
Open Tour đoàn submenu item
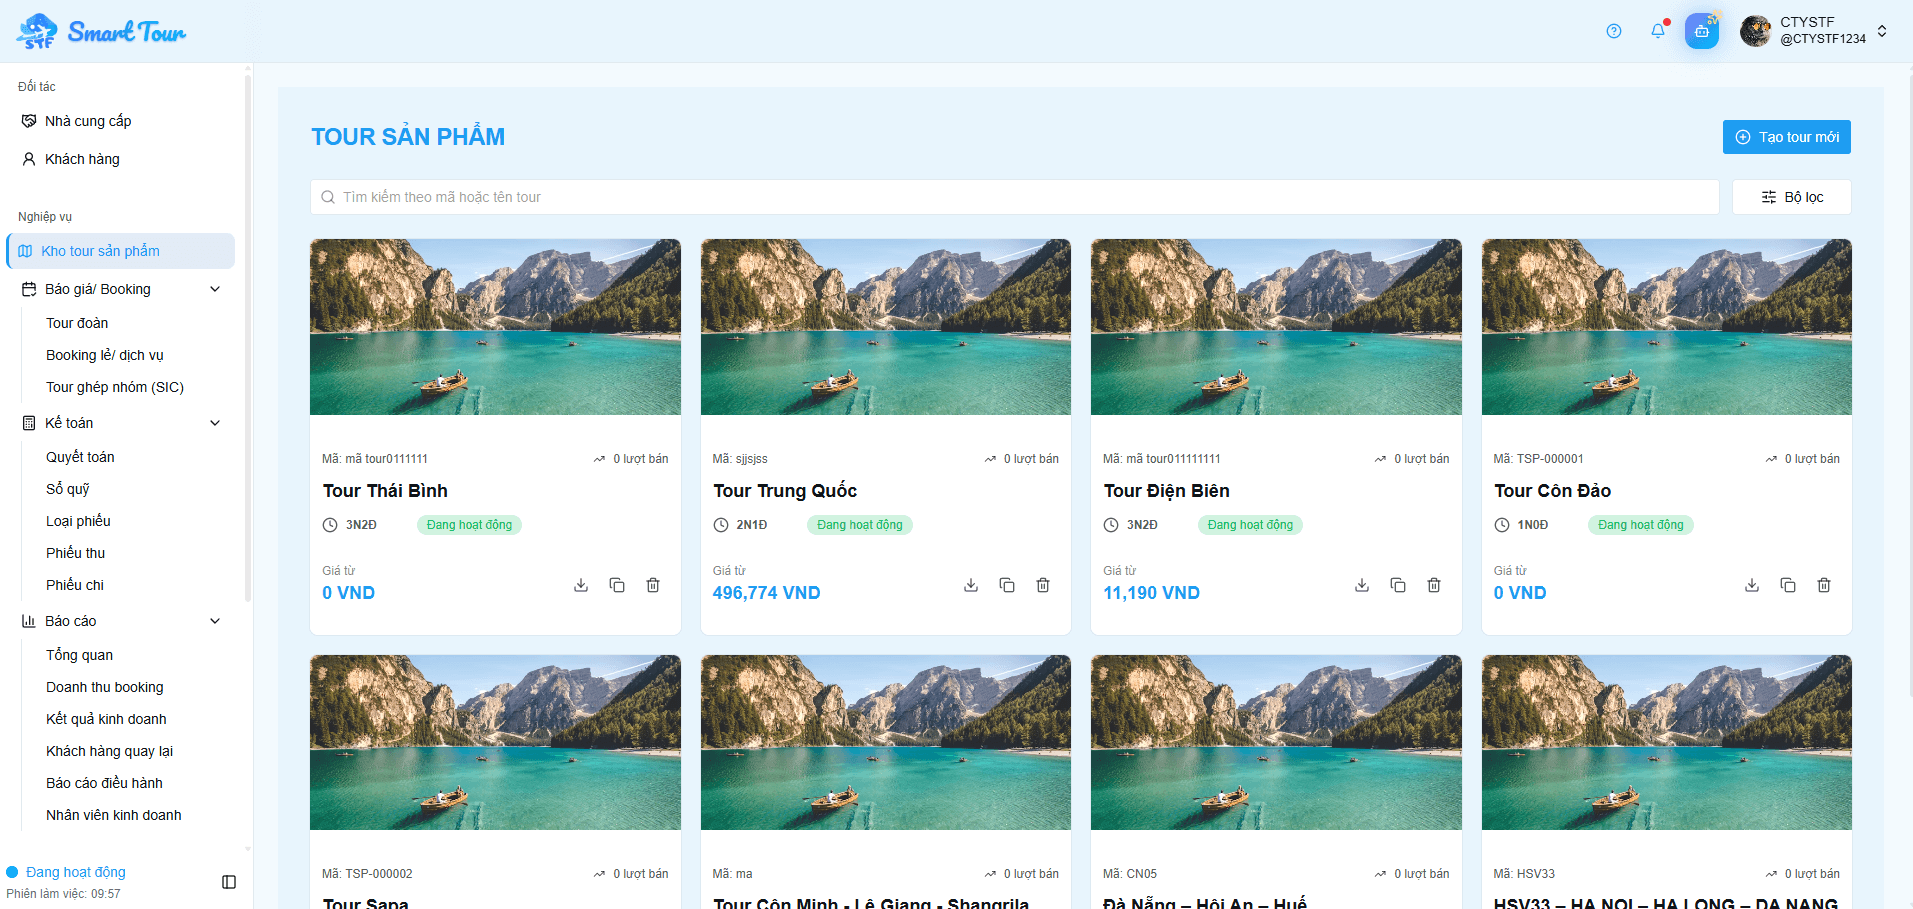(77, 323)
